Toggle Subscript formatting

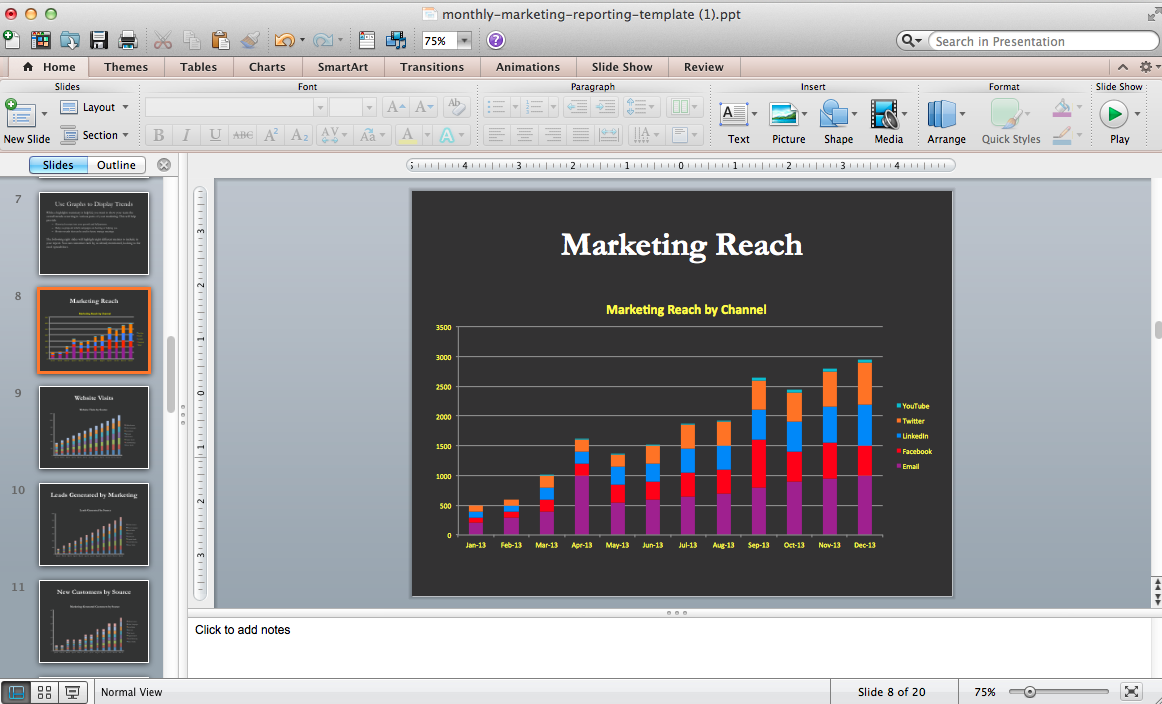point(299,135)
